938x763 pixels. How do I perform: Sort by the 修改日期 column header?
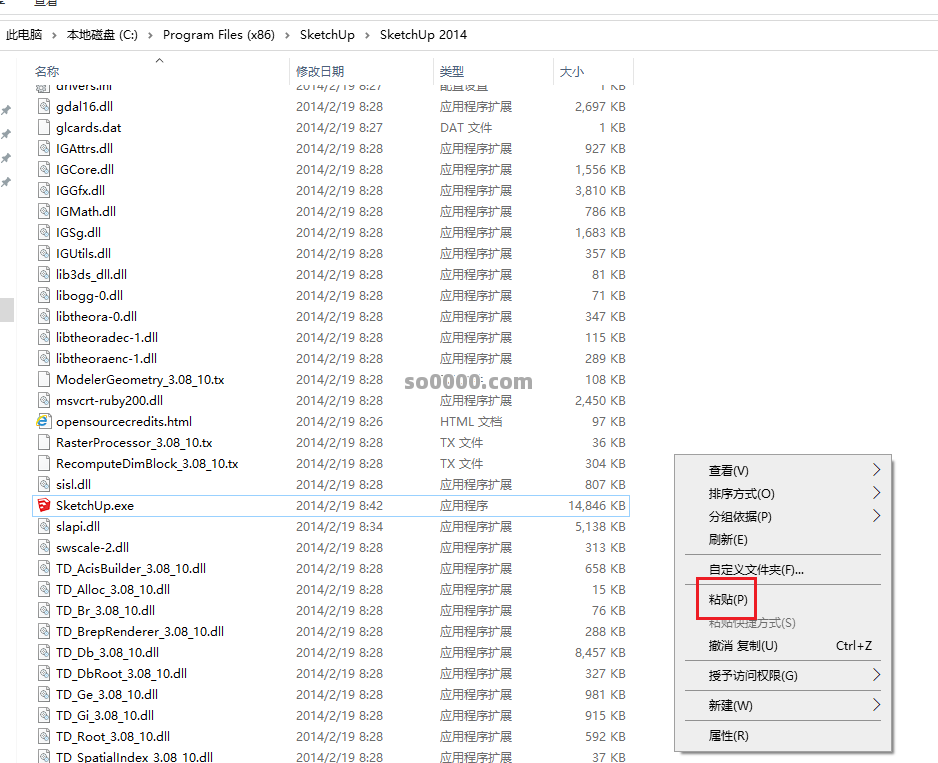320,71
